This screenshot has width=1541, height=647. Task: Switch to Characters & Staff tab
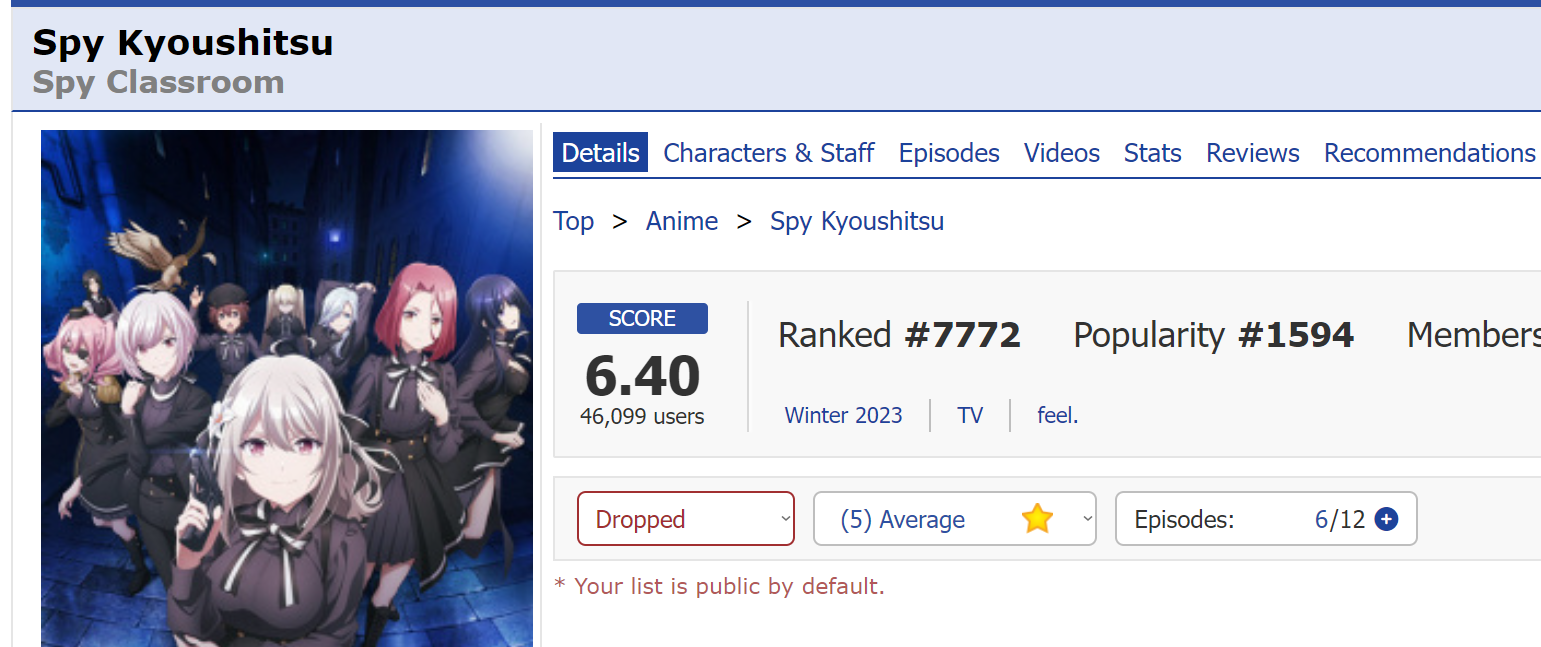pyautogui.click(x=769, y=153)
